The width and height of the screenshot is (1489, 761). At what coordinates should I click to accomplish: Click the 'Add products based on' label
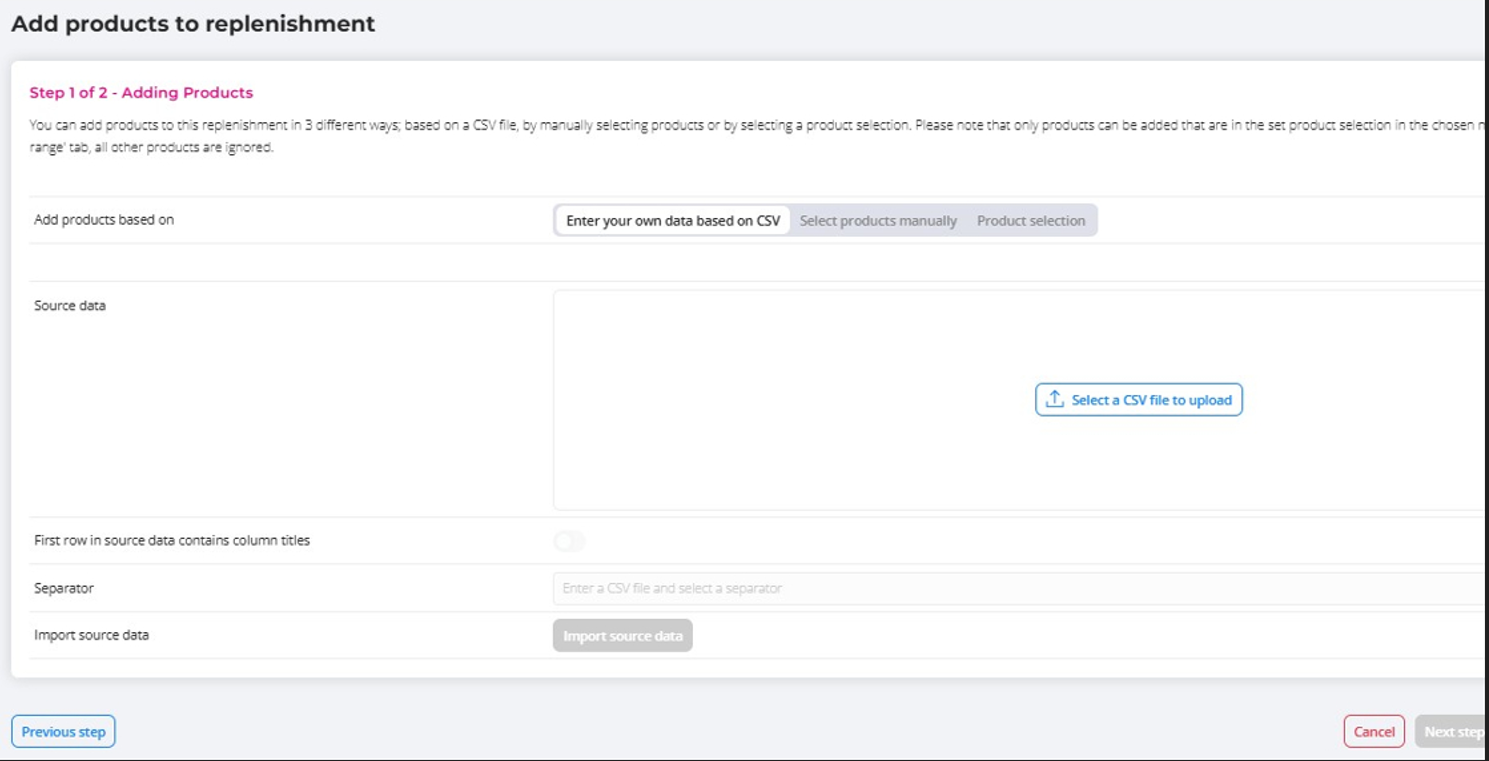click(104, 220)
